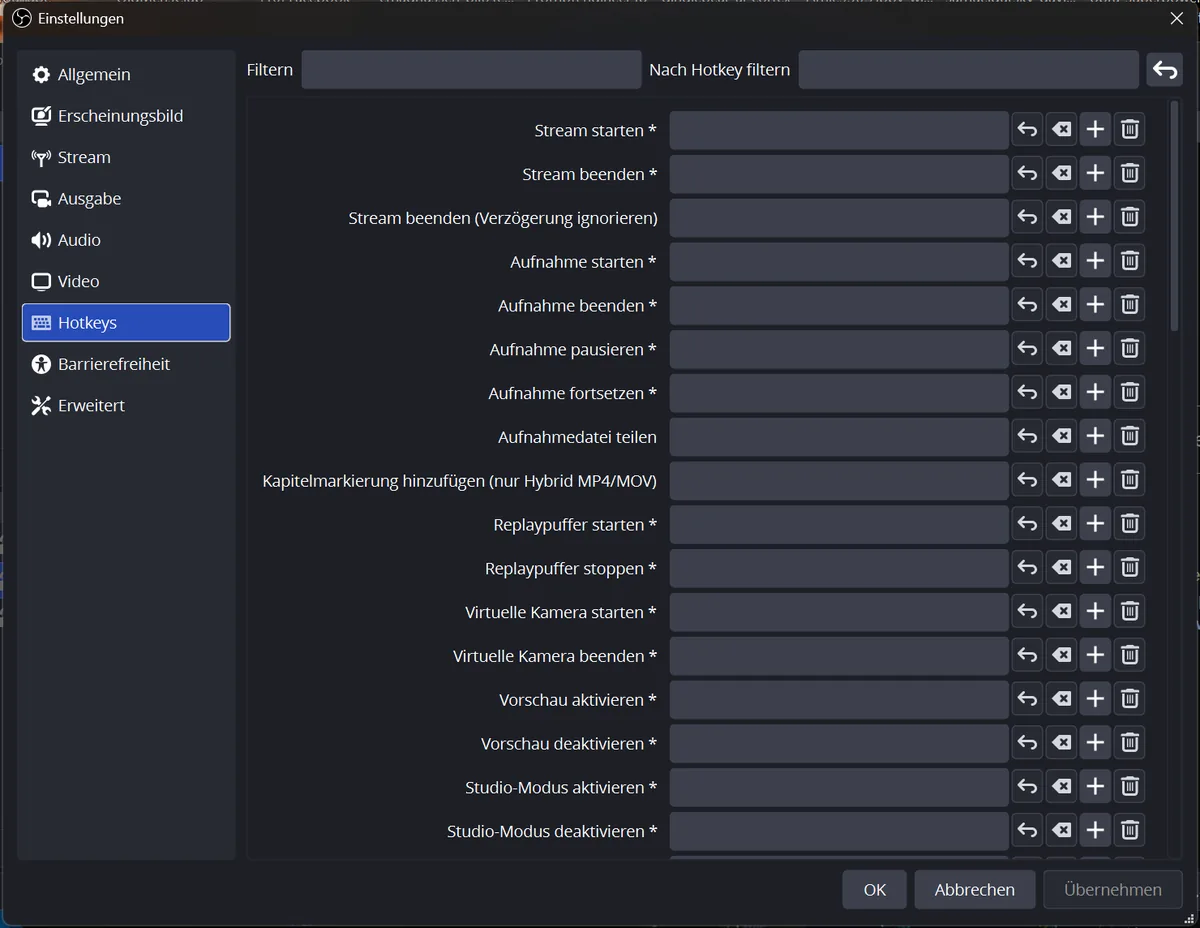Reset the Virtuelle Kamera beenden hotkey
The image size is (1200, 928).
(x=1027, y=656)
